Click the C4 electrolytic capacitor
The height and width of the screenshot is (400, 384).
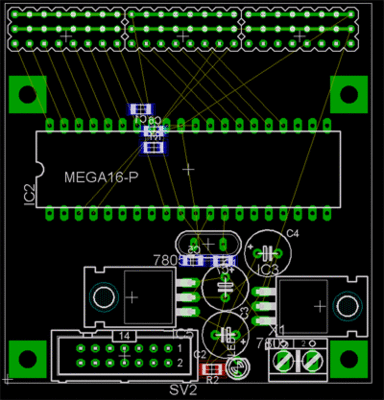point(268,253)
